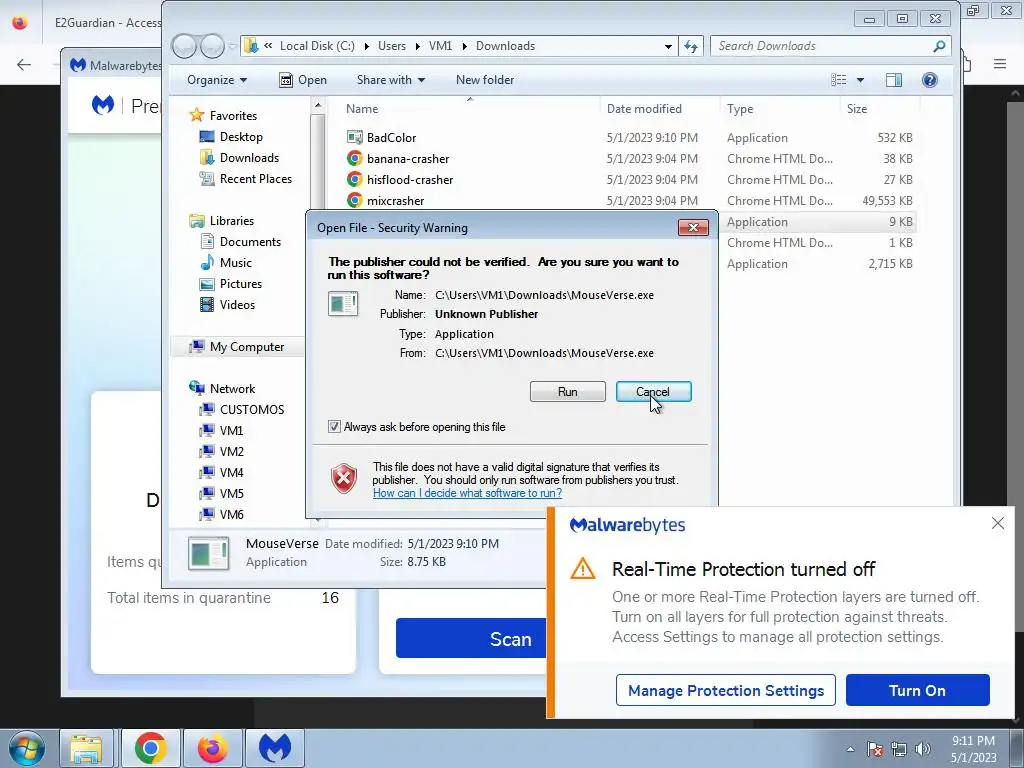Image resolution: width=1024 pixels, height=768 pixels.
Task: Open Malwarebytes from the taskbar
Action: pos(274,748)
